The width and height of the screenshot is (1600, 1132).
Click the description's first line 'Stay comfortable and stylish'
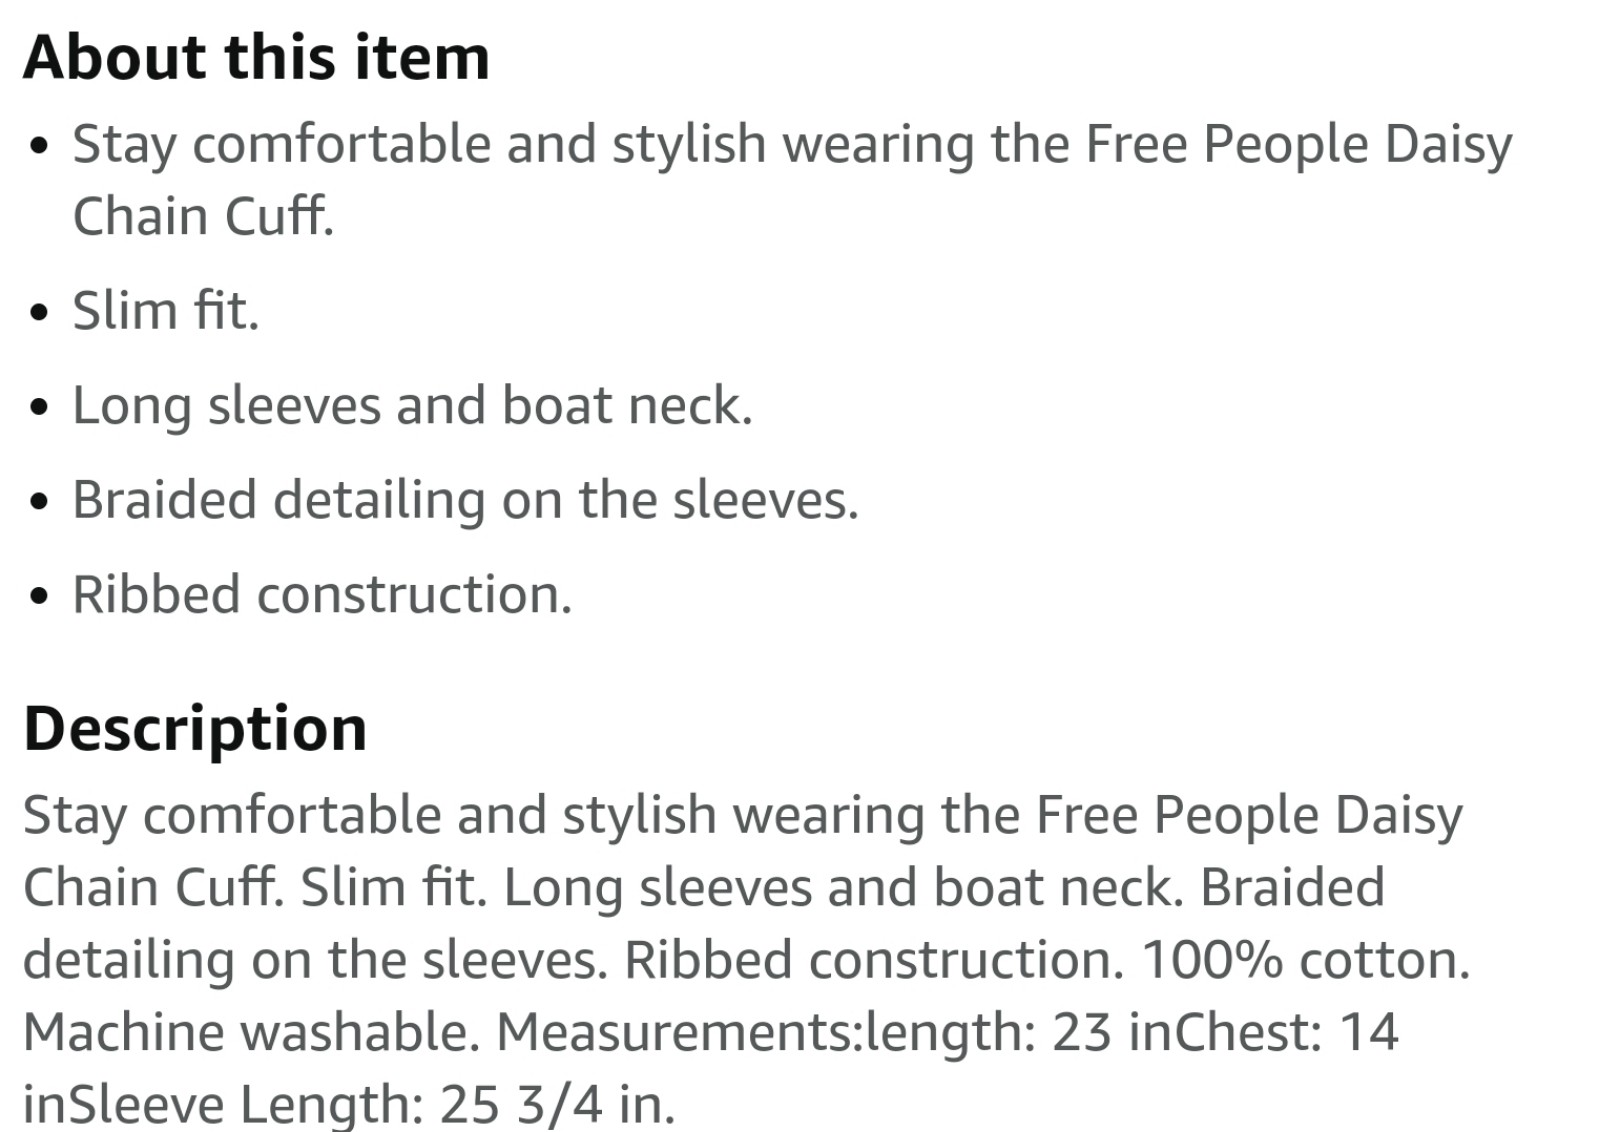click(370, 816)
